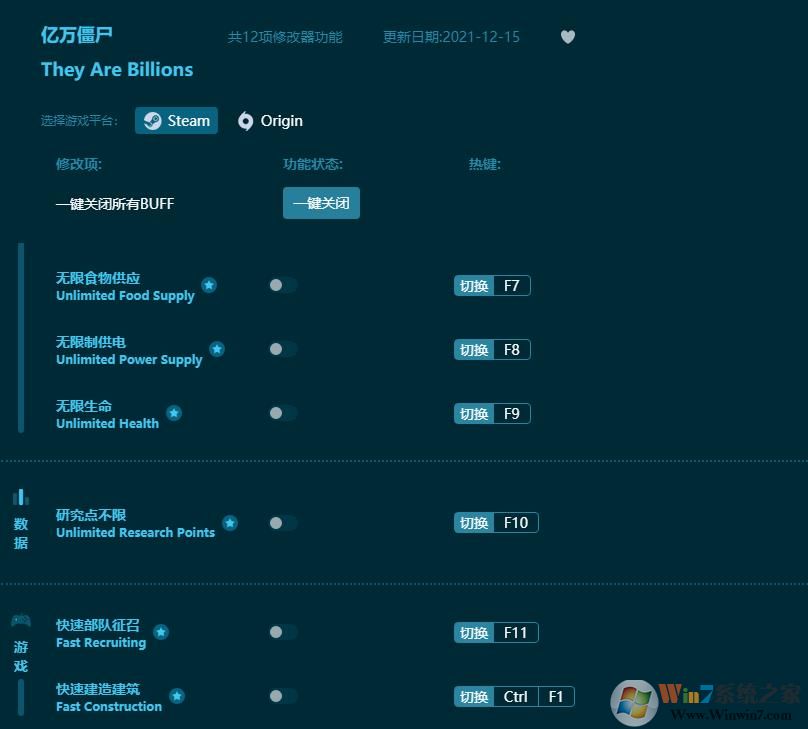The width and height of the screenshot is (808, 729).
Task: Enable the Fast Recruiting toggle
Action: point(281,632)
